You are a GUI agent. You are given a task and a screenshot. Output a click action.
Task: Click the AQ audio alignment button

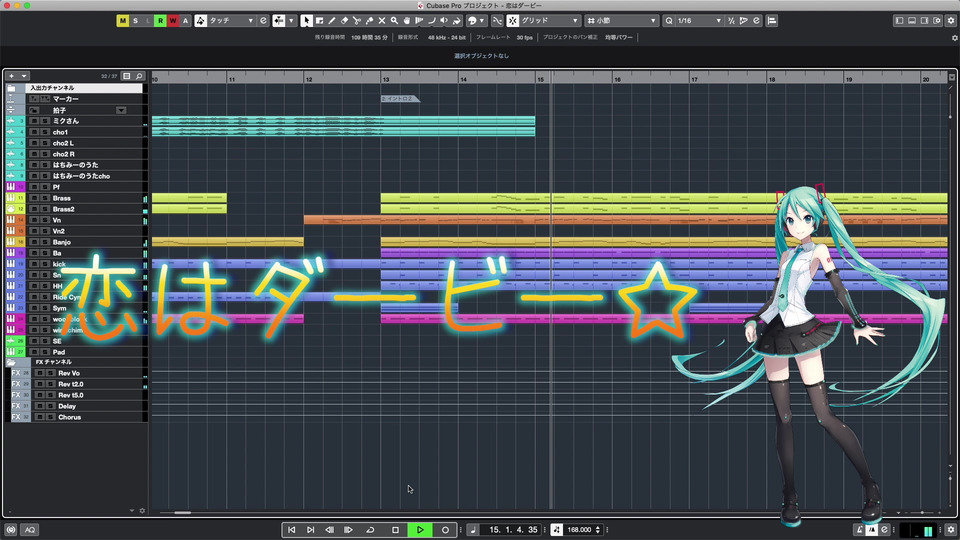click(x=30, y=530)
